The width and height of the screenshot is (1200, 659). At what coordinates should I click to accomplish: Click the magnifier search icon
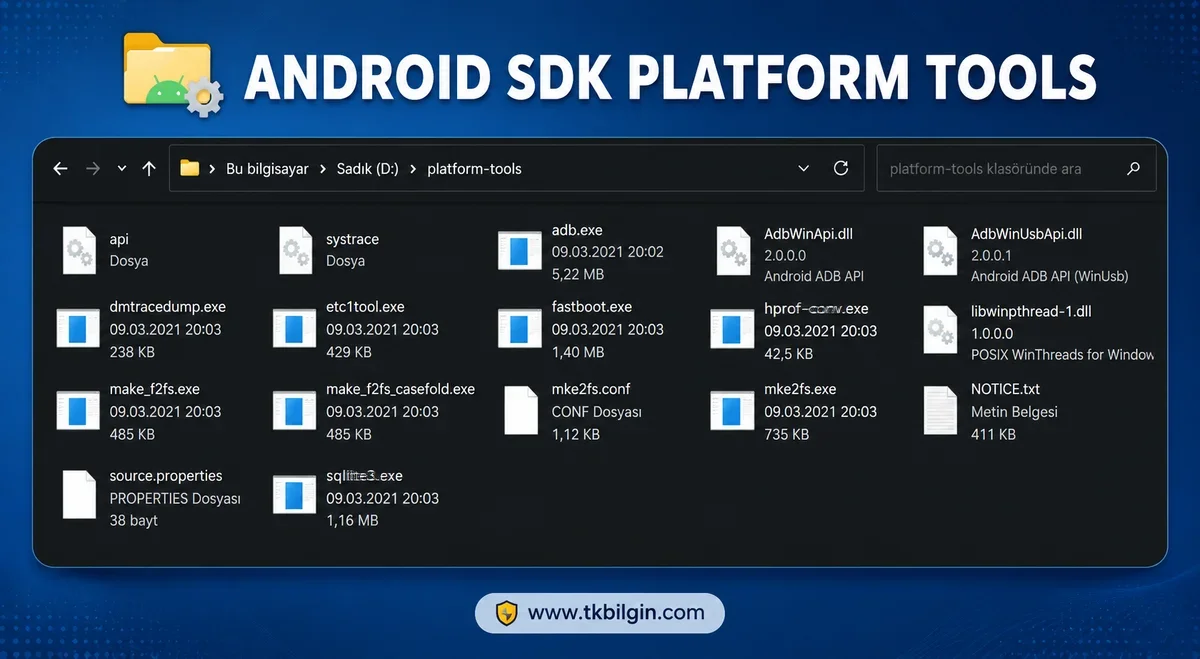[x=1133, y=169]
